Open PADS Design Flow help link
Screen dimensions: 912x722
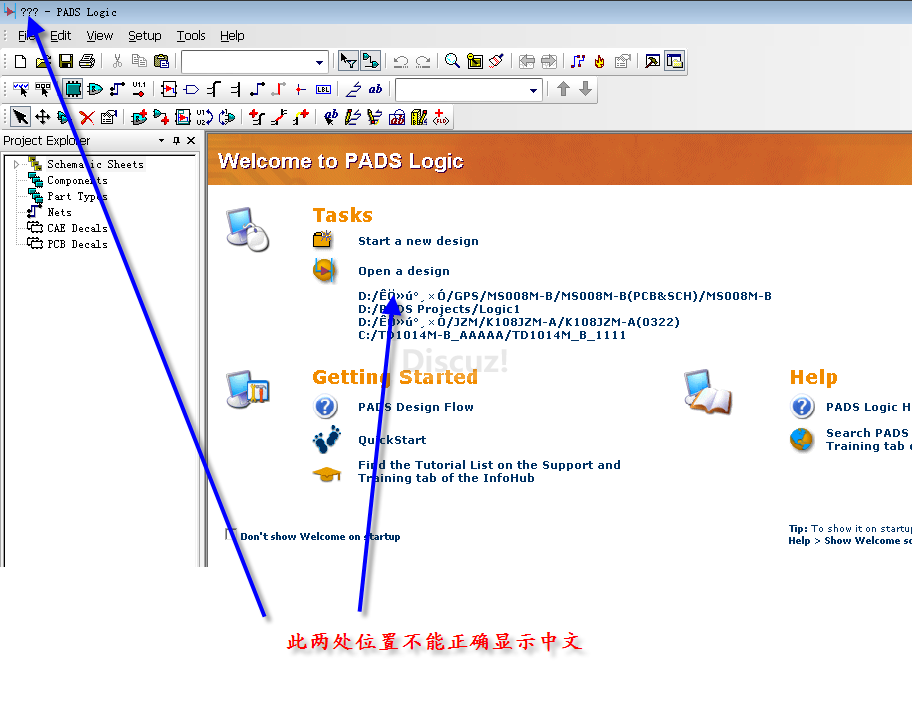pos(416,407)
